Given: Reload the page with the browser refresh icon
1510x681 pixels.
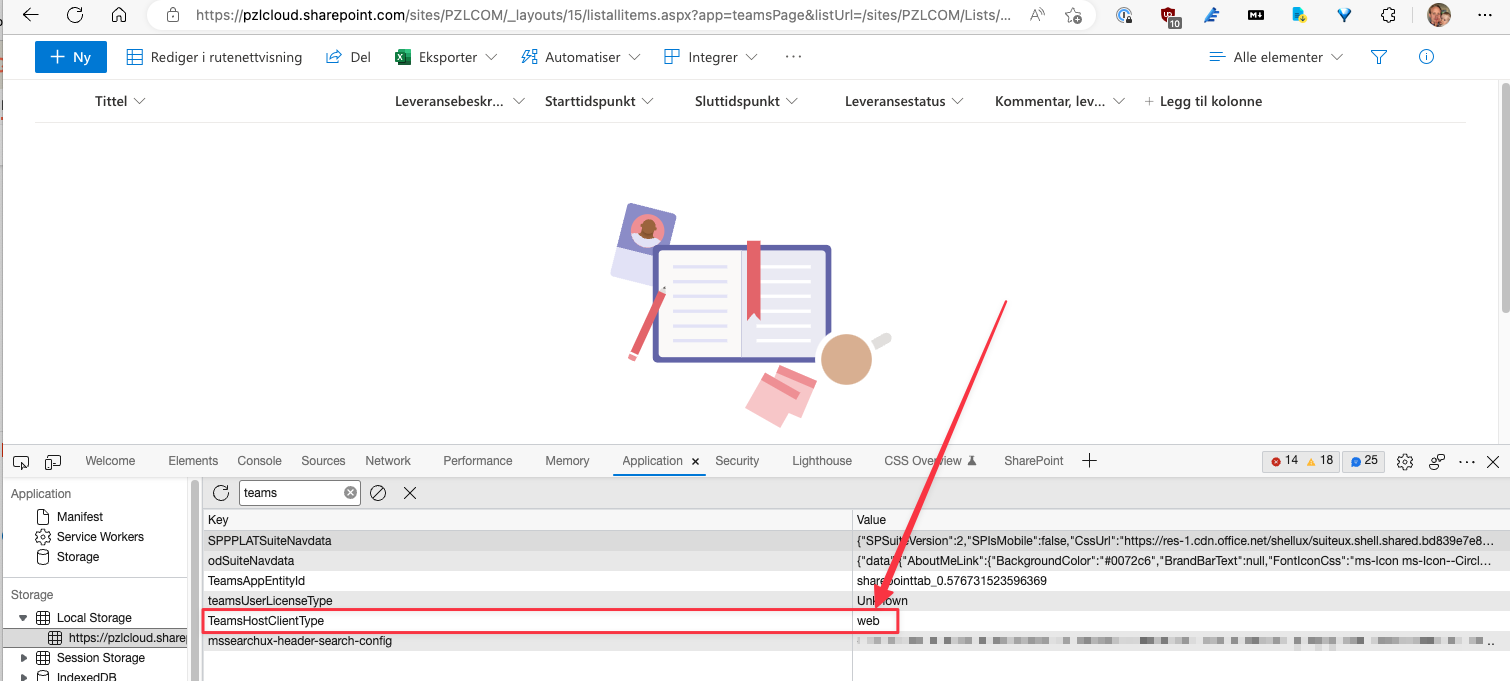Looking at the screenshot, I should point(75,15).
